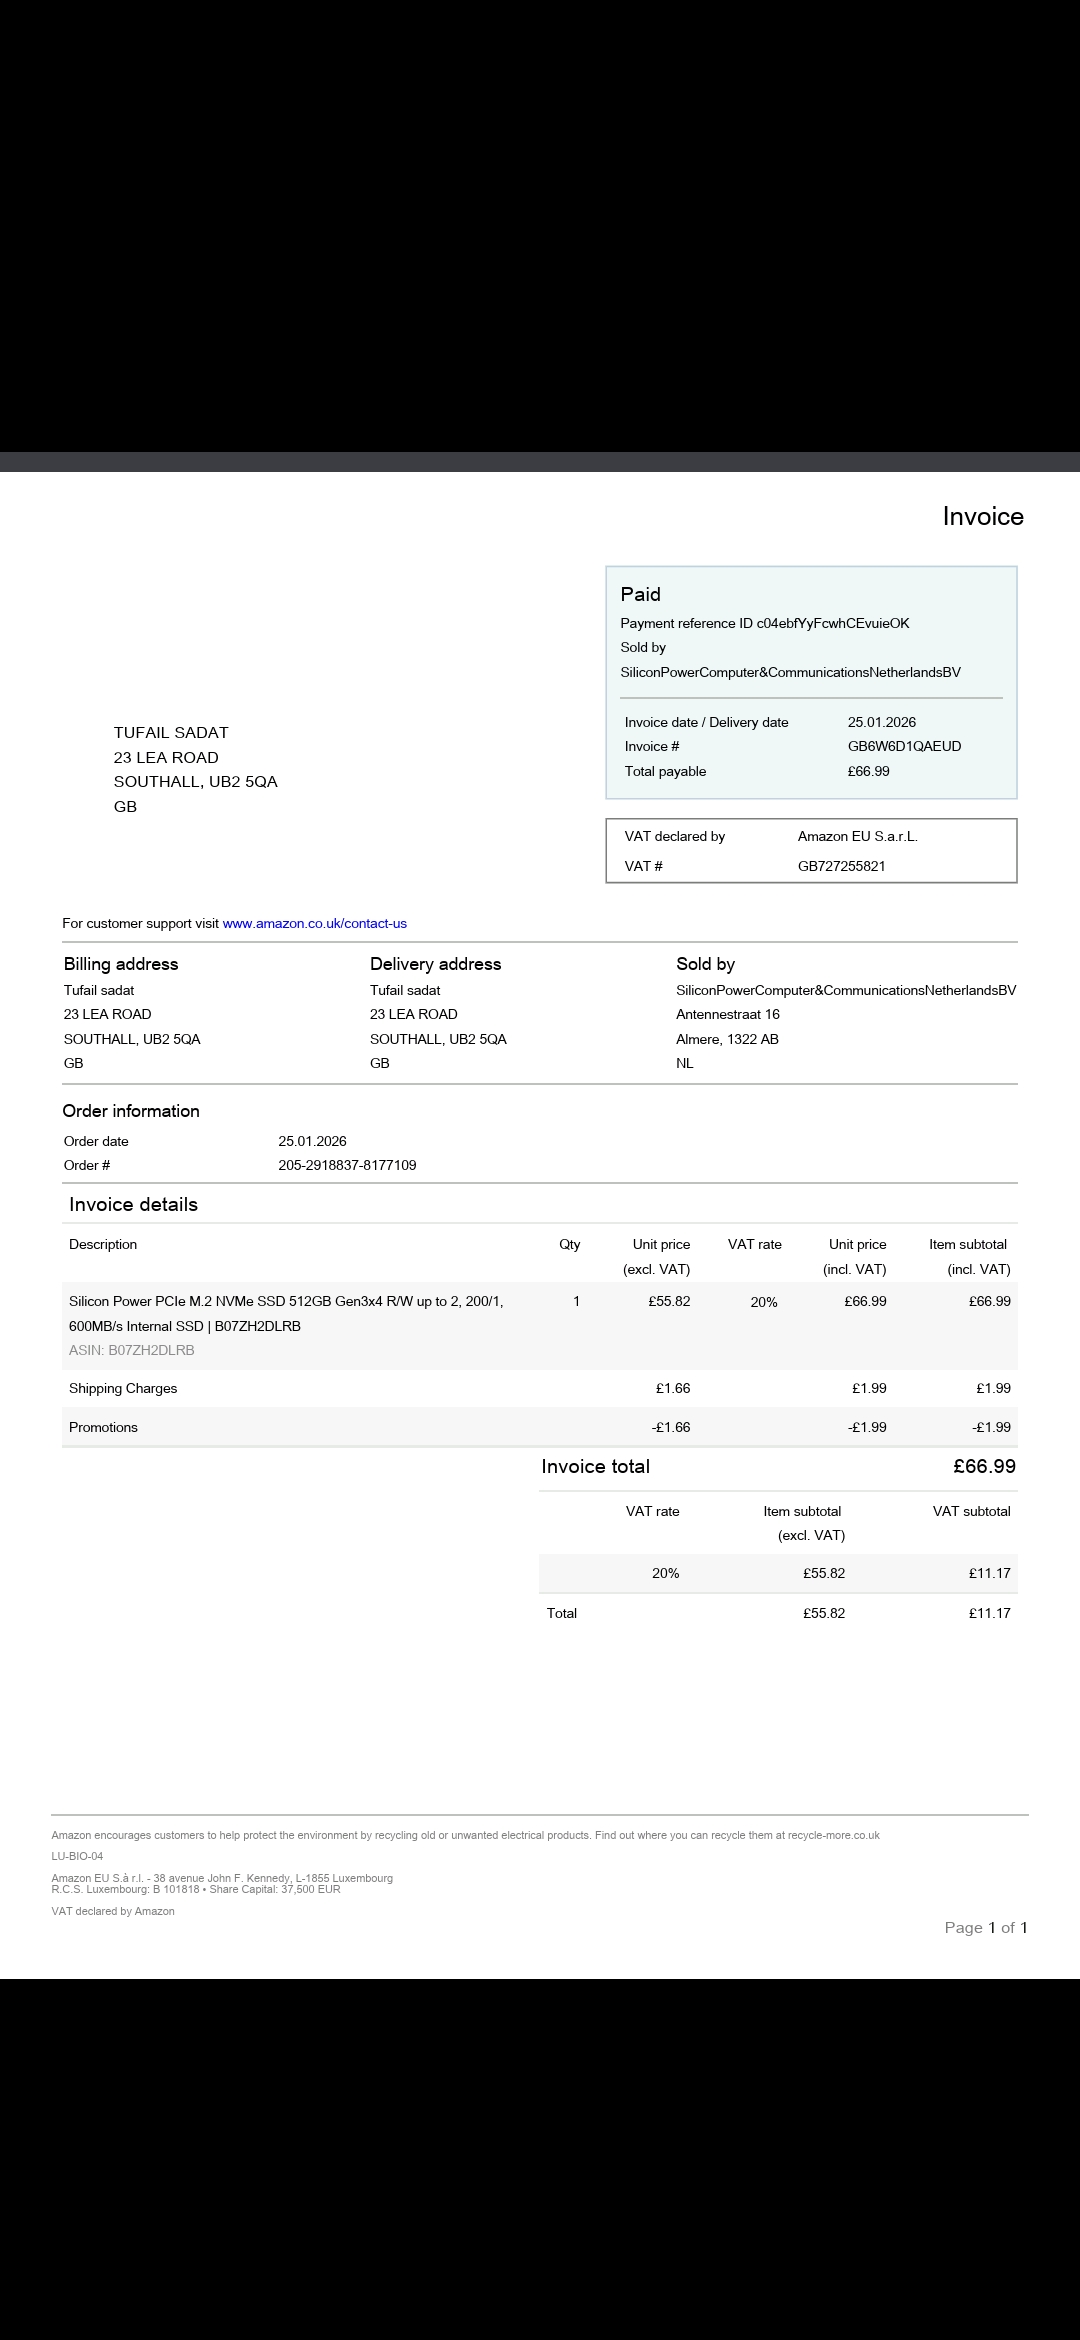Viewport: 1080px width, 2340px height.
Task: Click the Invoice details section heading
Action: [133, 1204]
